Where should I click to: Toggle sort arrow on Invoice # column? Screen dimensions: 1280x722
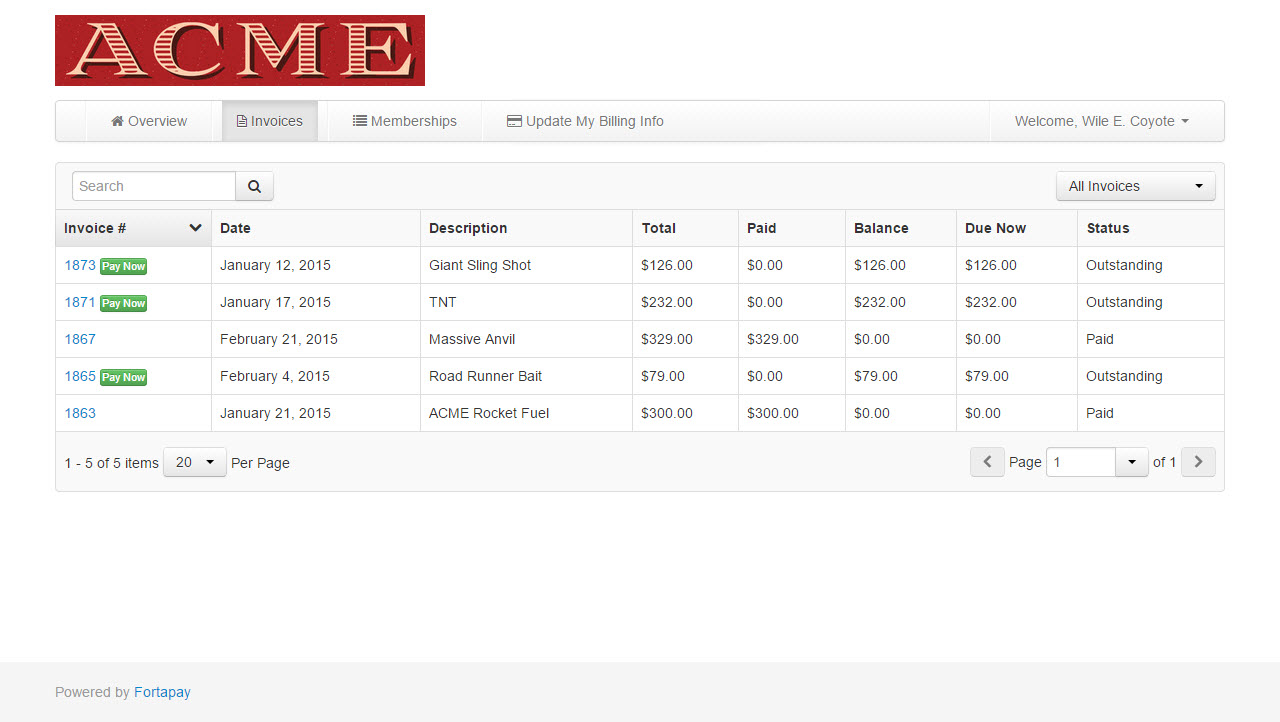195,228
